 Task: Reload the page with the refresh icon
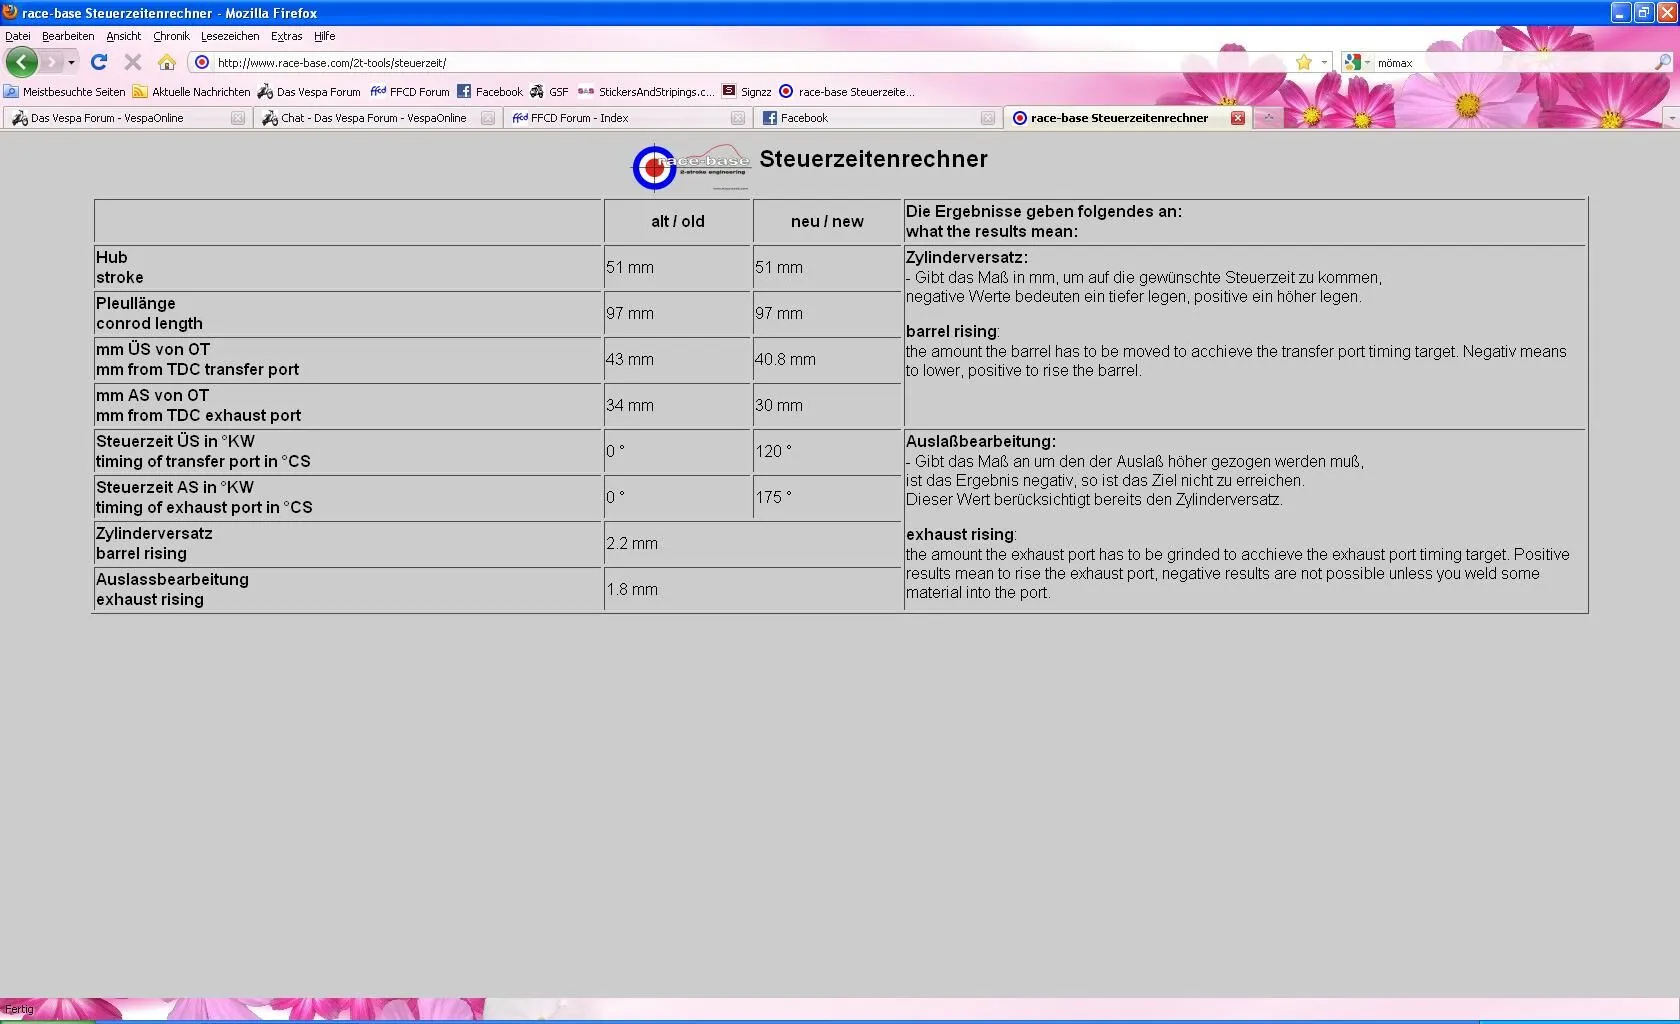[98, 62]
